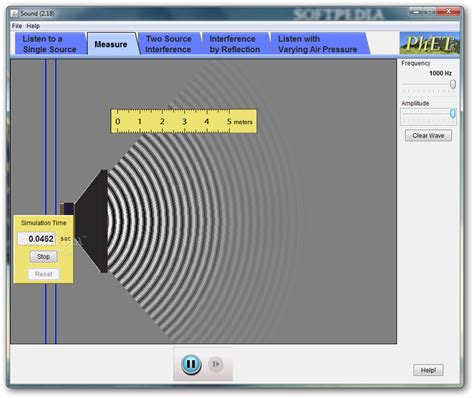Click the black speaker cone

point(91,221)
